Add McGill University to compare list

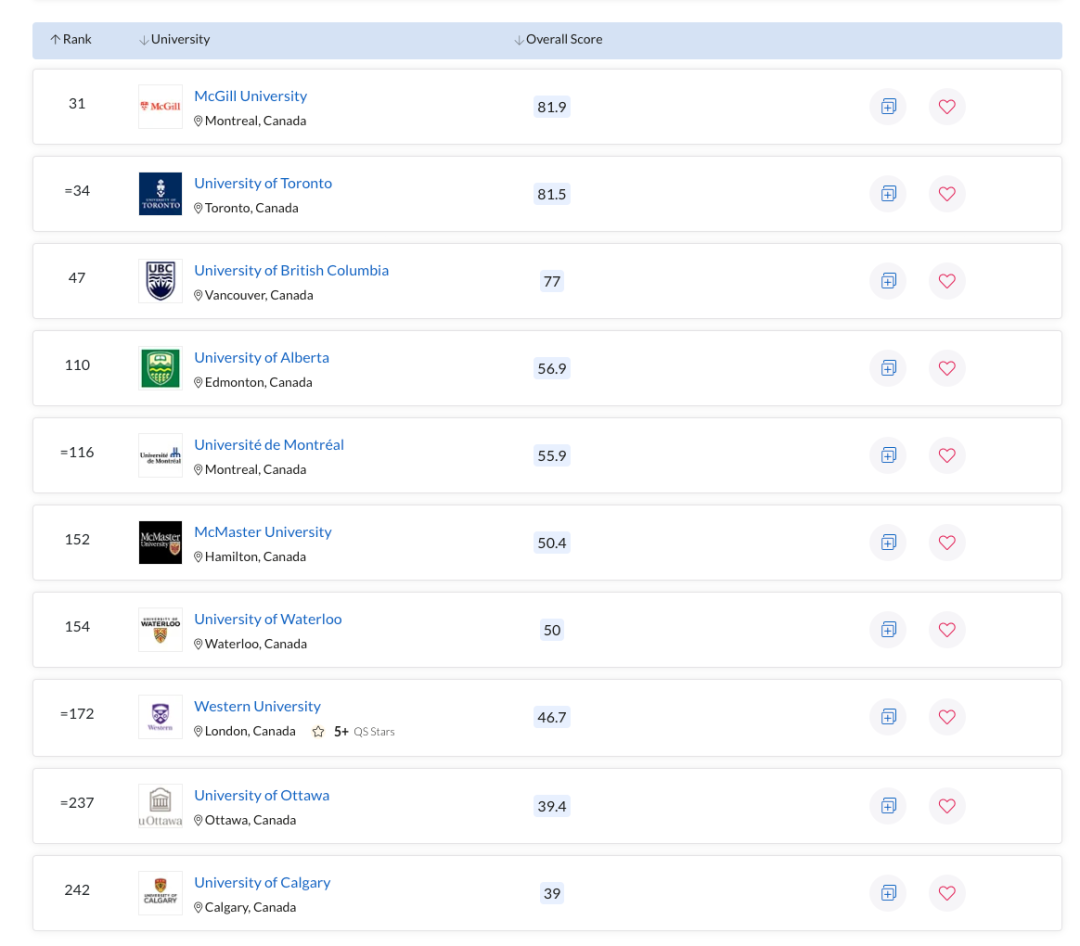(889, 107)
